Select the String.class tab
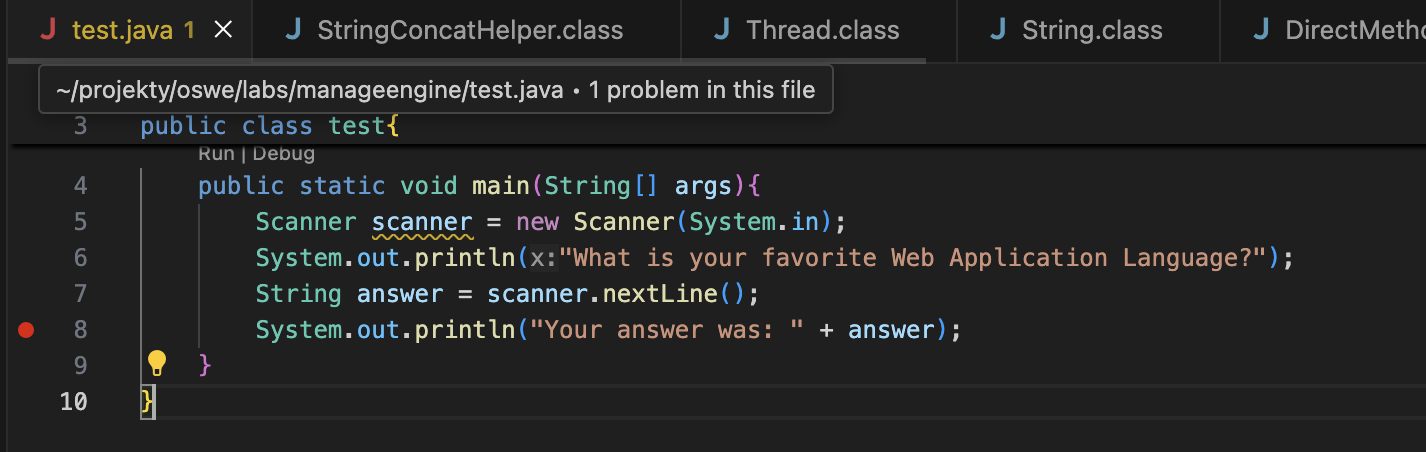This screenshot has height=452, width=1426. (x=1091, y=30)
